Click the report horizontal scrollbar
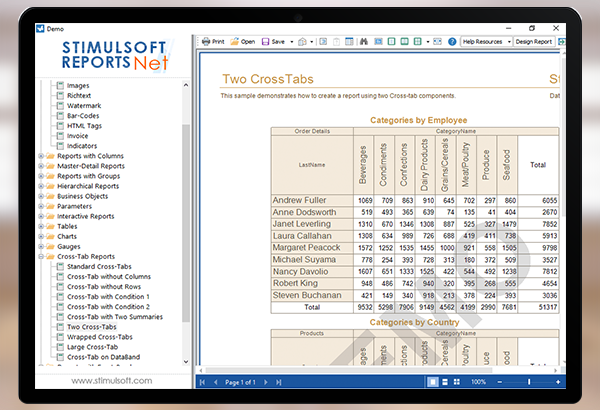This screenshot has height=410, width=600. point(348,370)
